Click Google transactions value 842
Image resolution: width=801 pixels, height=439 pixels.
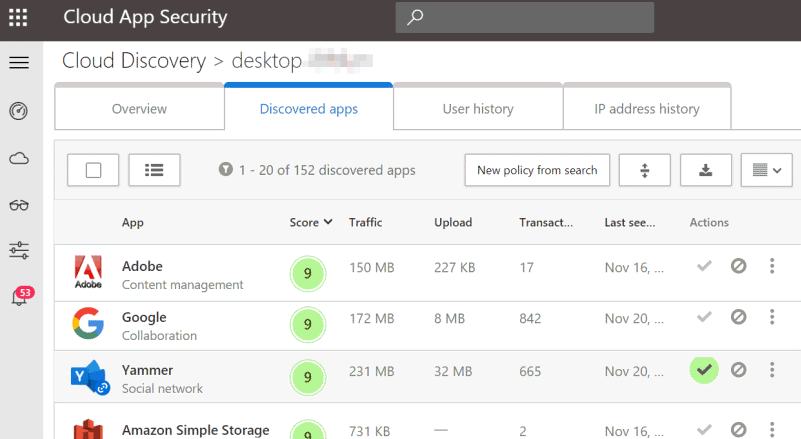coord(530,319)
